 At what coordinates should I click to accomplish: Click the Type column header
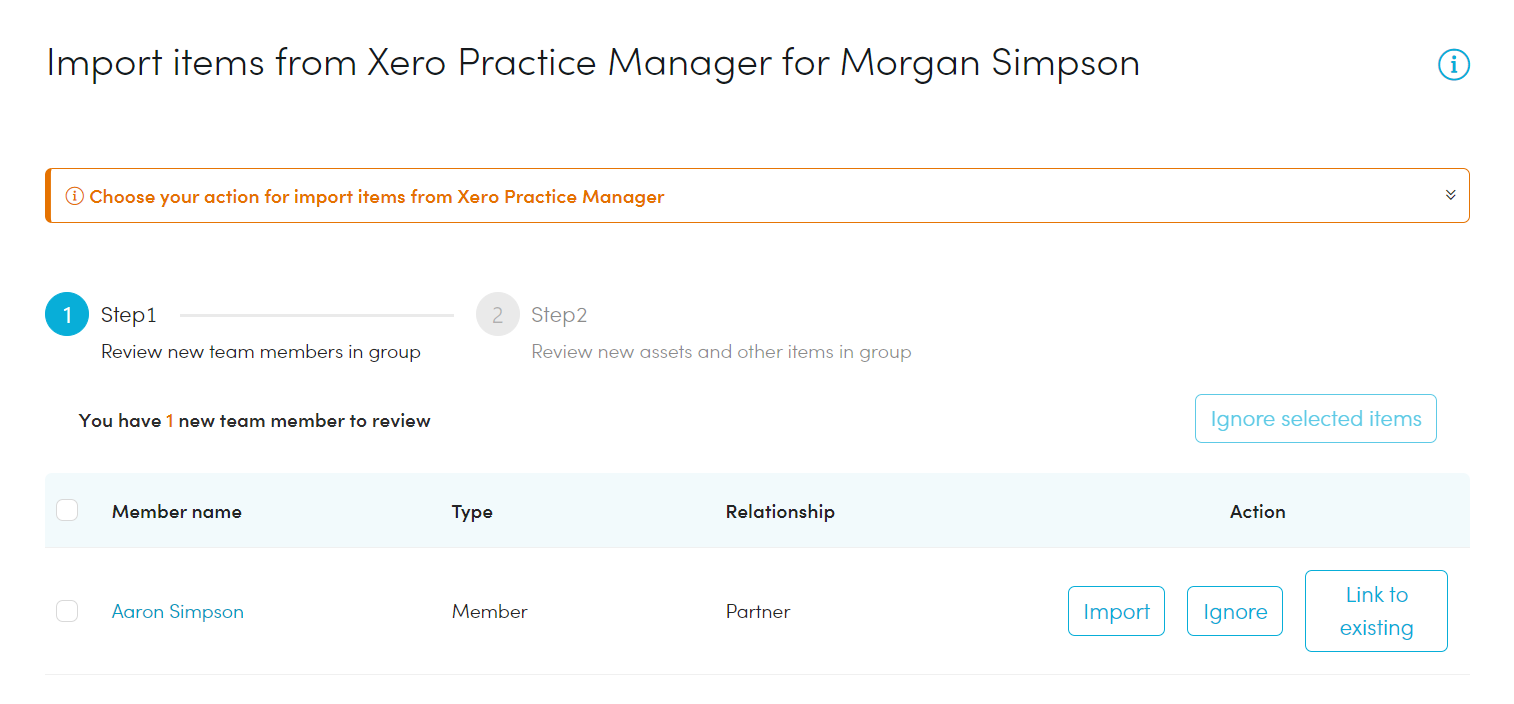pyautogui.click(x=472, y=512)
